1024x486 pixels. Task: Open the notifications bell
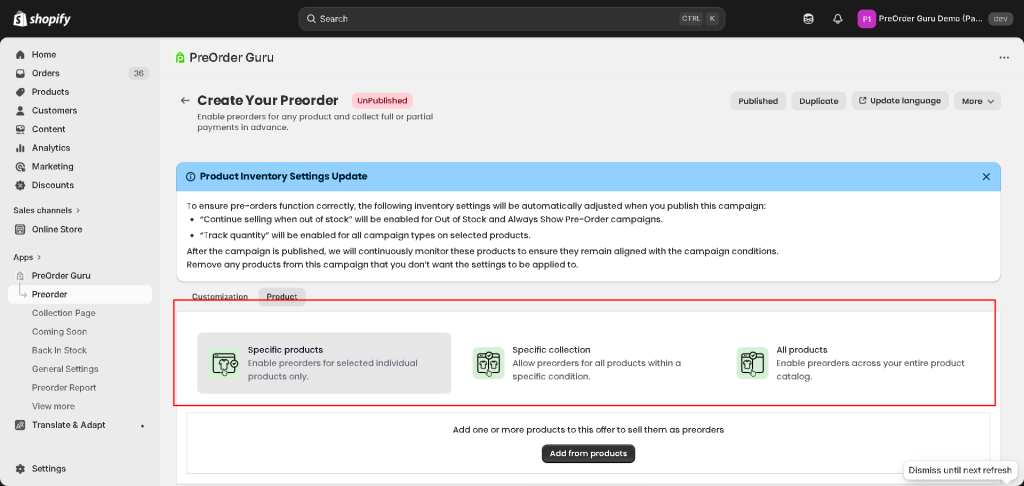[837, 19]
